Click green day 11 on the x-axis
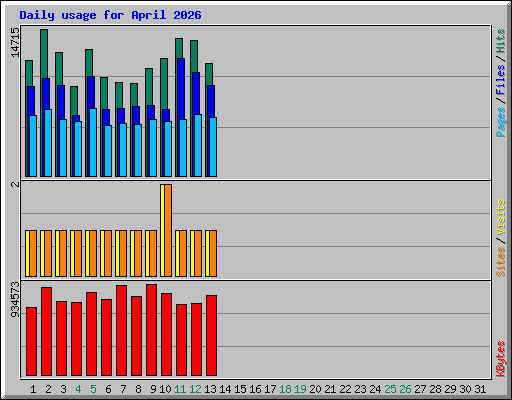Viewport: 512px width, 400px height. click(x=180, y=389)
